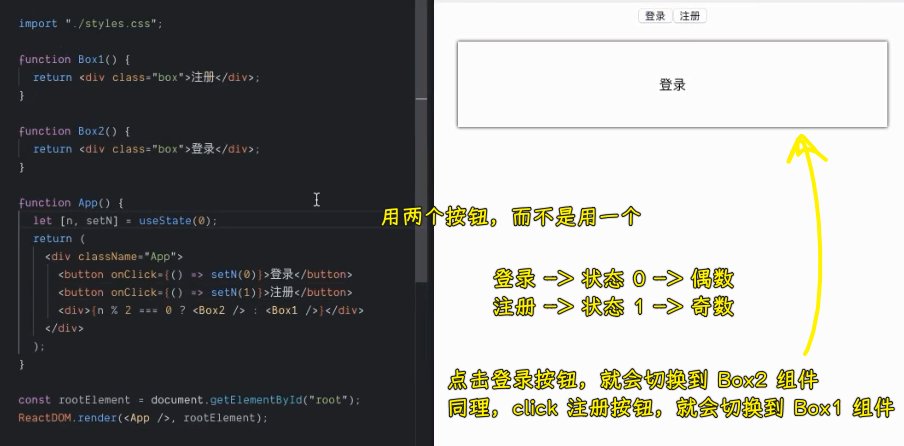Click the 登录 button in the preview
The image size is (904, 446).
point(655,16)
